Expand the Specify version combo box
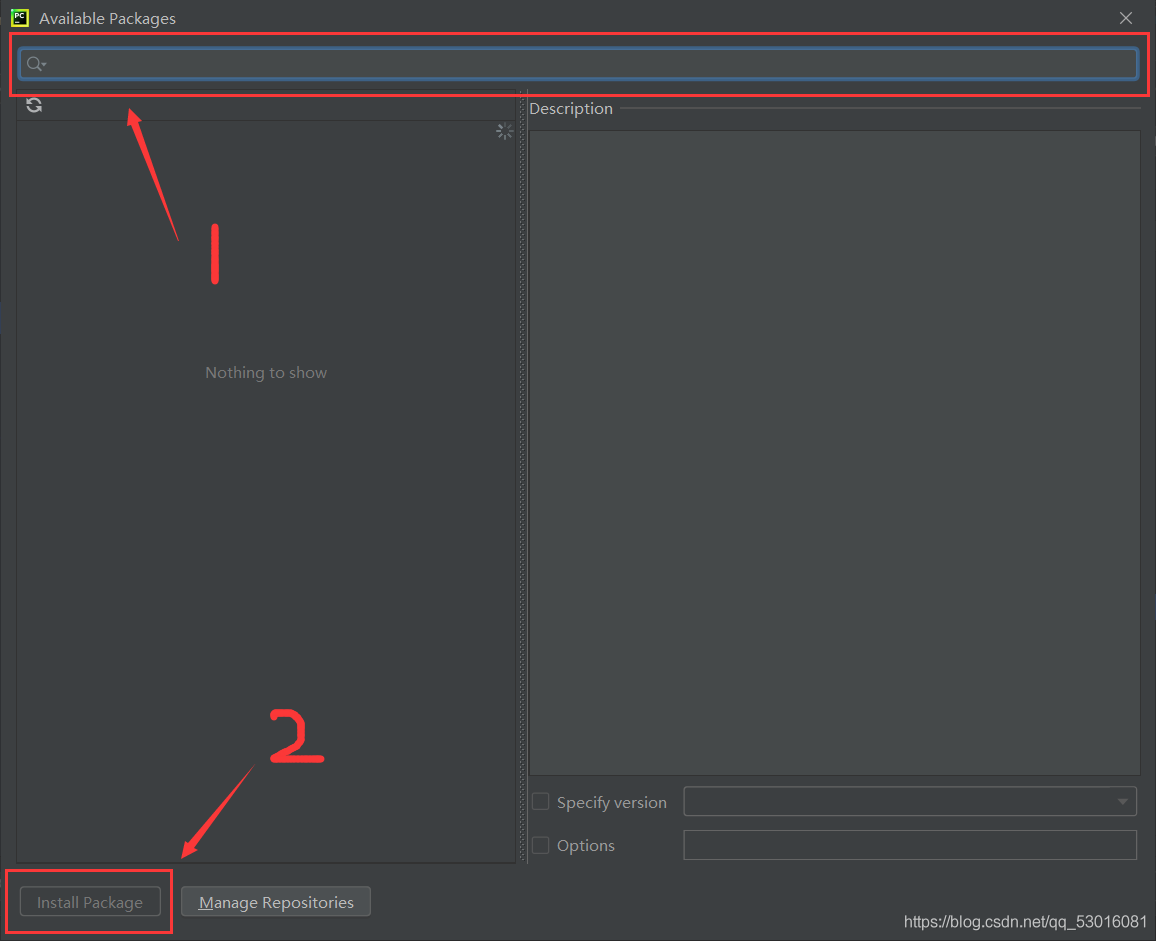This screenshot has height=941, width=1156. tap(1120, 802)
